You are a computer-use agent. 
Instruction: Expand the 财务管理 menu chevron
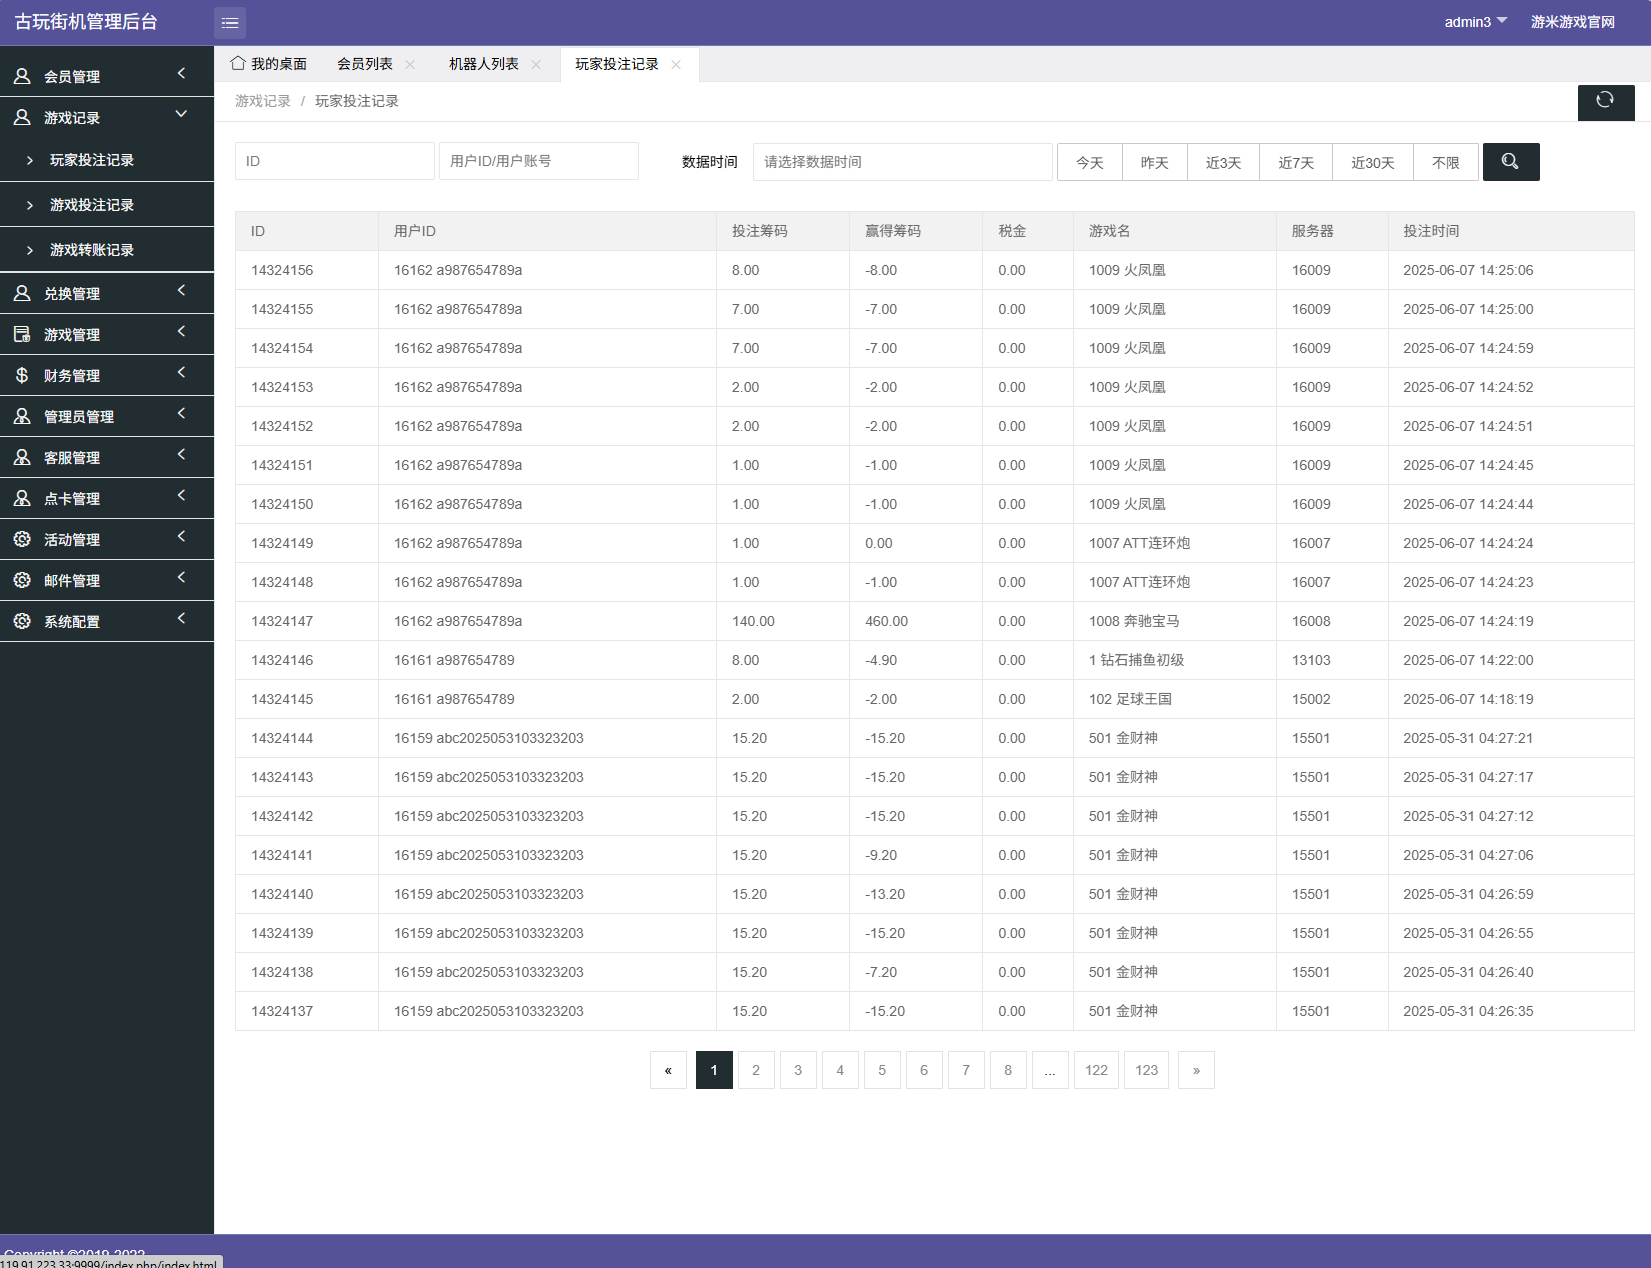182,372
